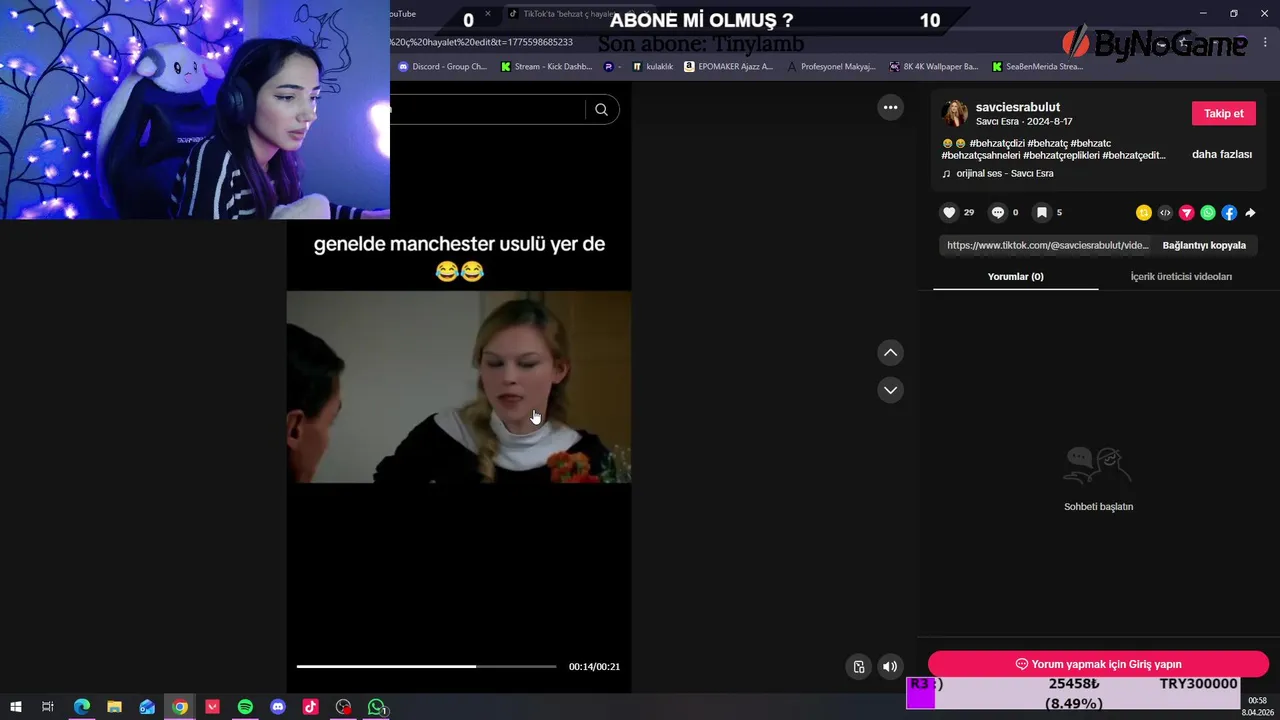Follow the creator with Takip et

[1223, 113]
